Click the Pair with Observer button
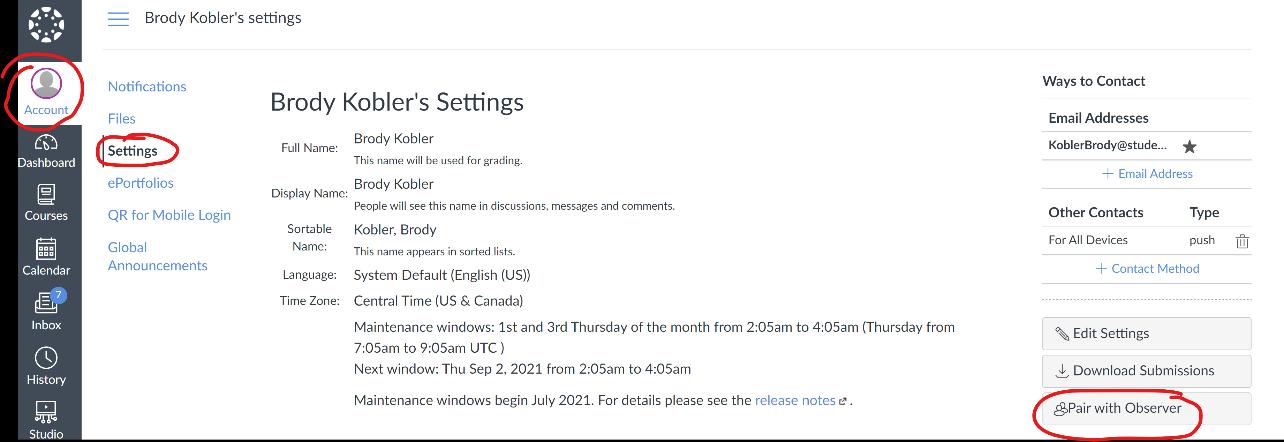 pyautogui.click(x=1146, y=408)
